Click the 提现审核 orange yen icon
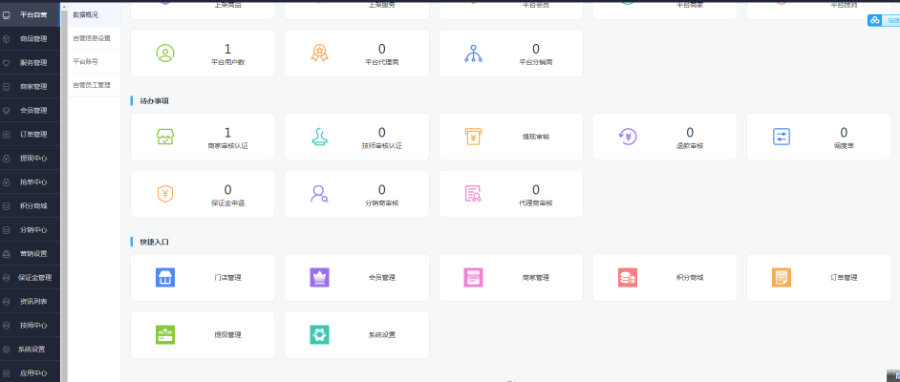 tap(474, 137)
